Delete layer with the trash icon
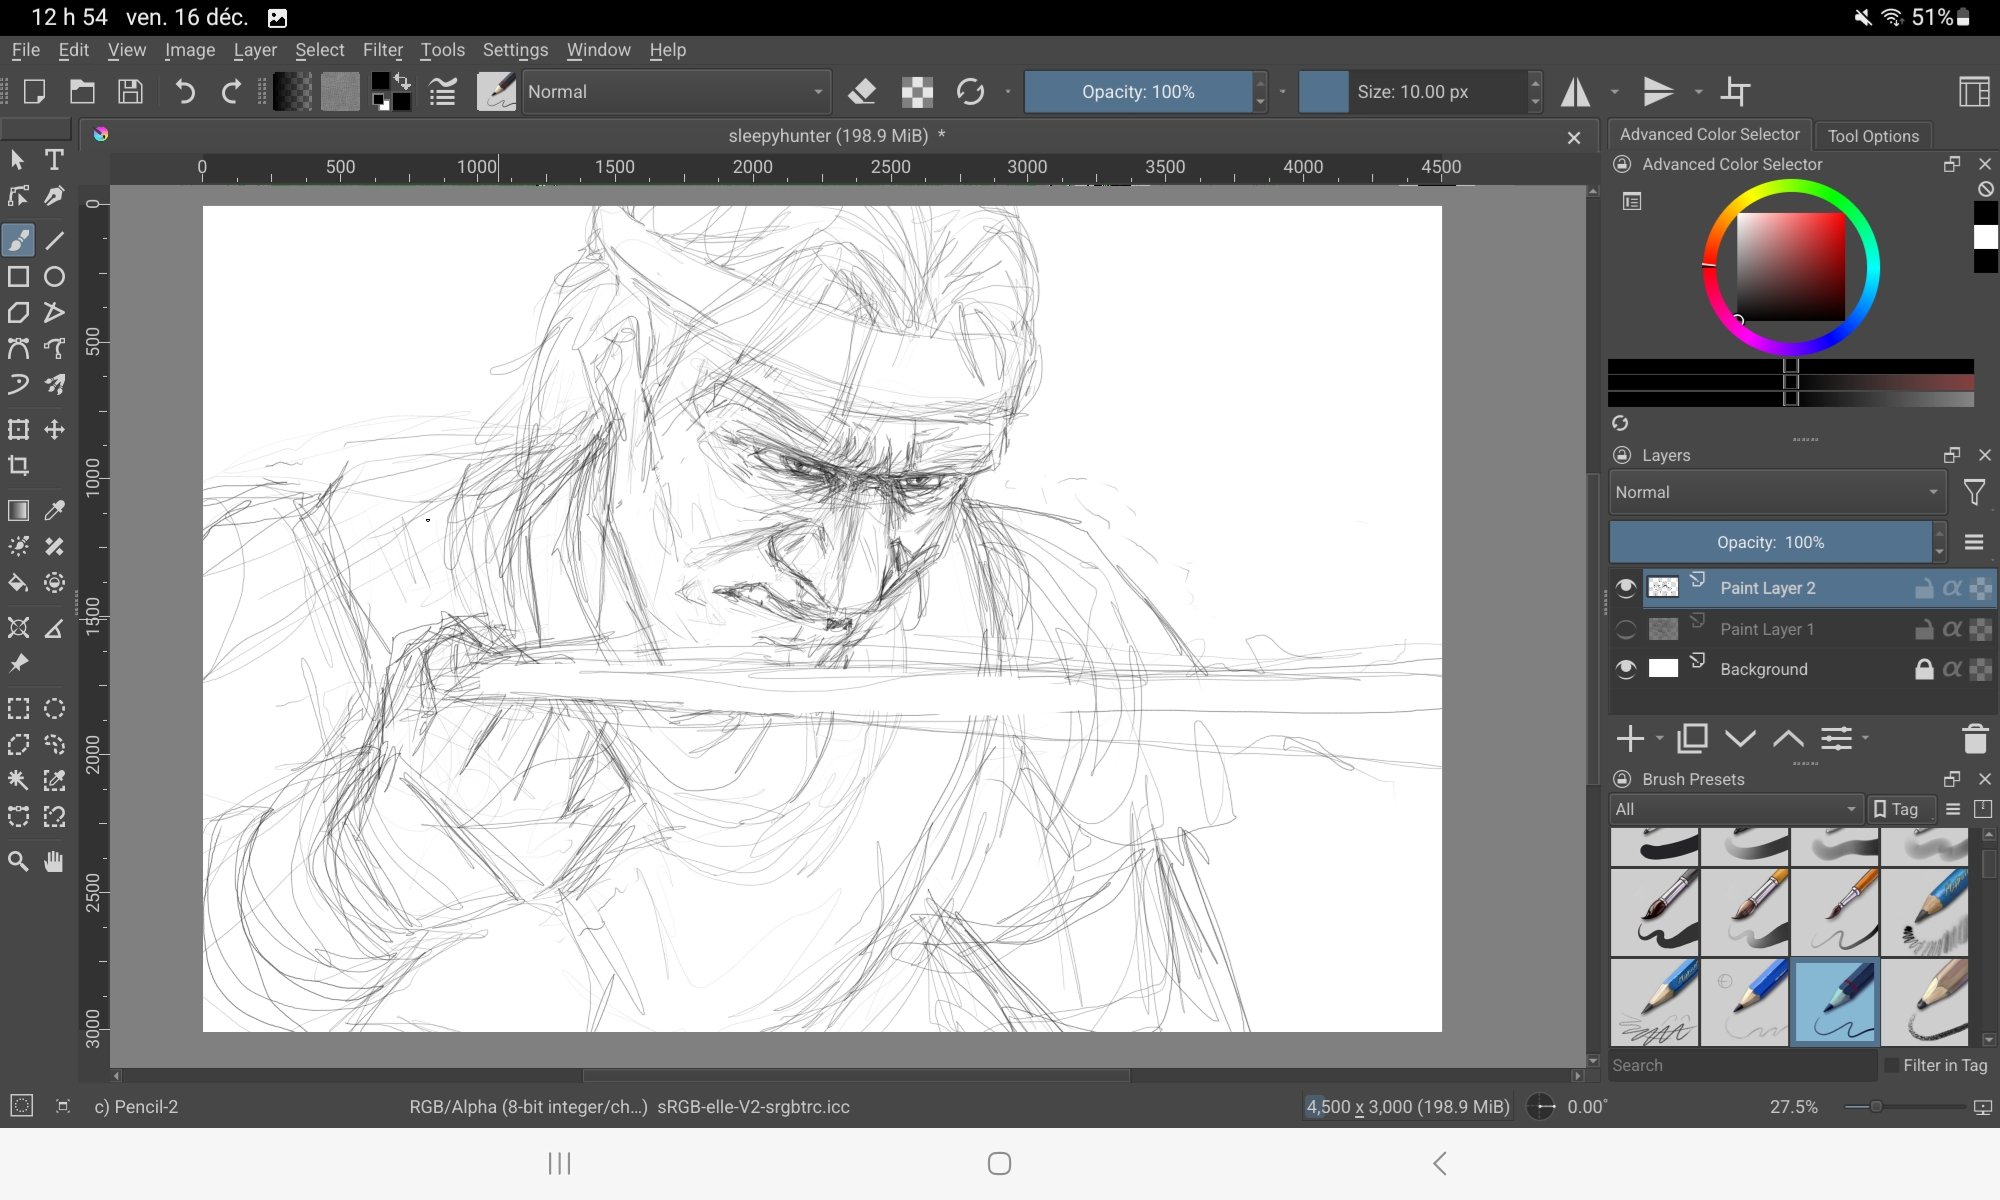2000x1200 pixels. tap(1974, 739)
